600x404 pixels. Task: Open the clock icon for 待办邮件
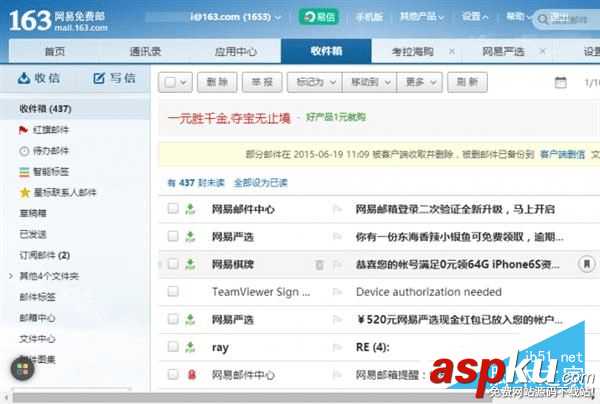(24, 151)
